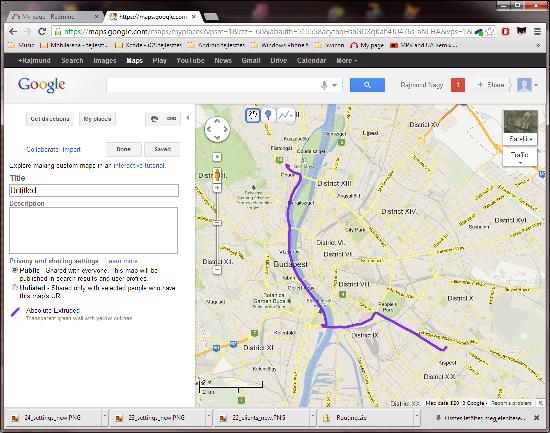
Task: Zoom in with the plus button
Action: pyautogui.click(x=217, y=188)
